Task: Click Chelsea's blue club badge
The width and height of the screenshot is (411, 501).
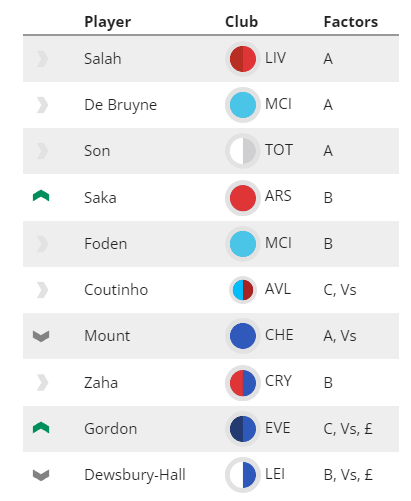Action: point(243,336)
